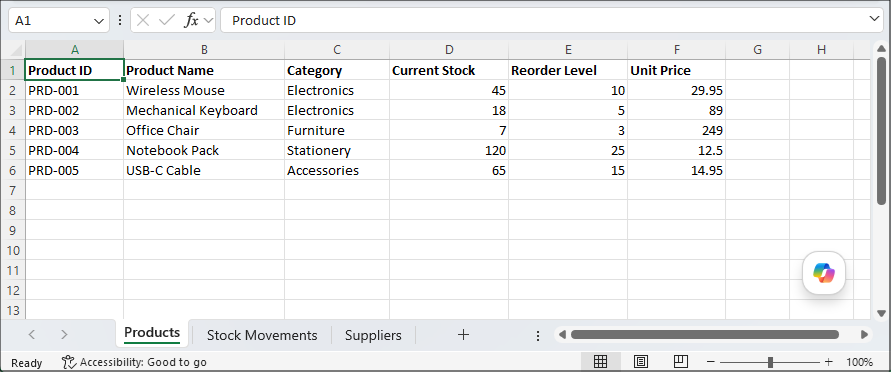
Task: Click horizontal scrollbar right arrow
Action: (x=864, y=335)
